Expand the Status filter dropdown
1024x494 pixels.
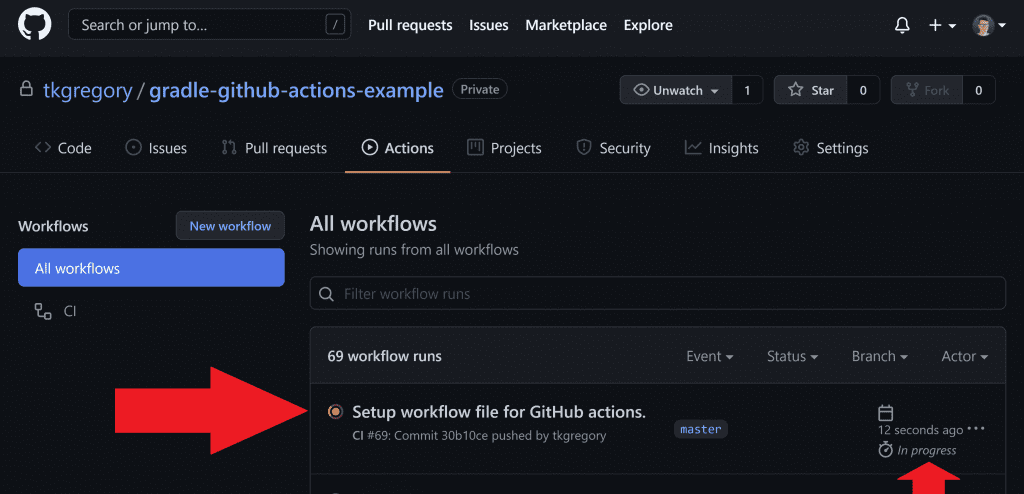click(792, 356)
